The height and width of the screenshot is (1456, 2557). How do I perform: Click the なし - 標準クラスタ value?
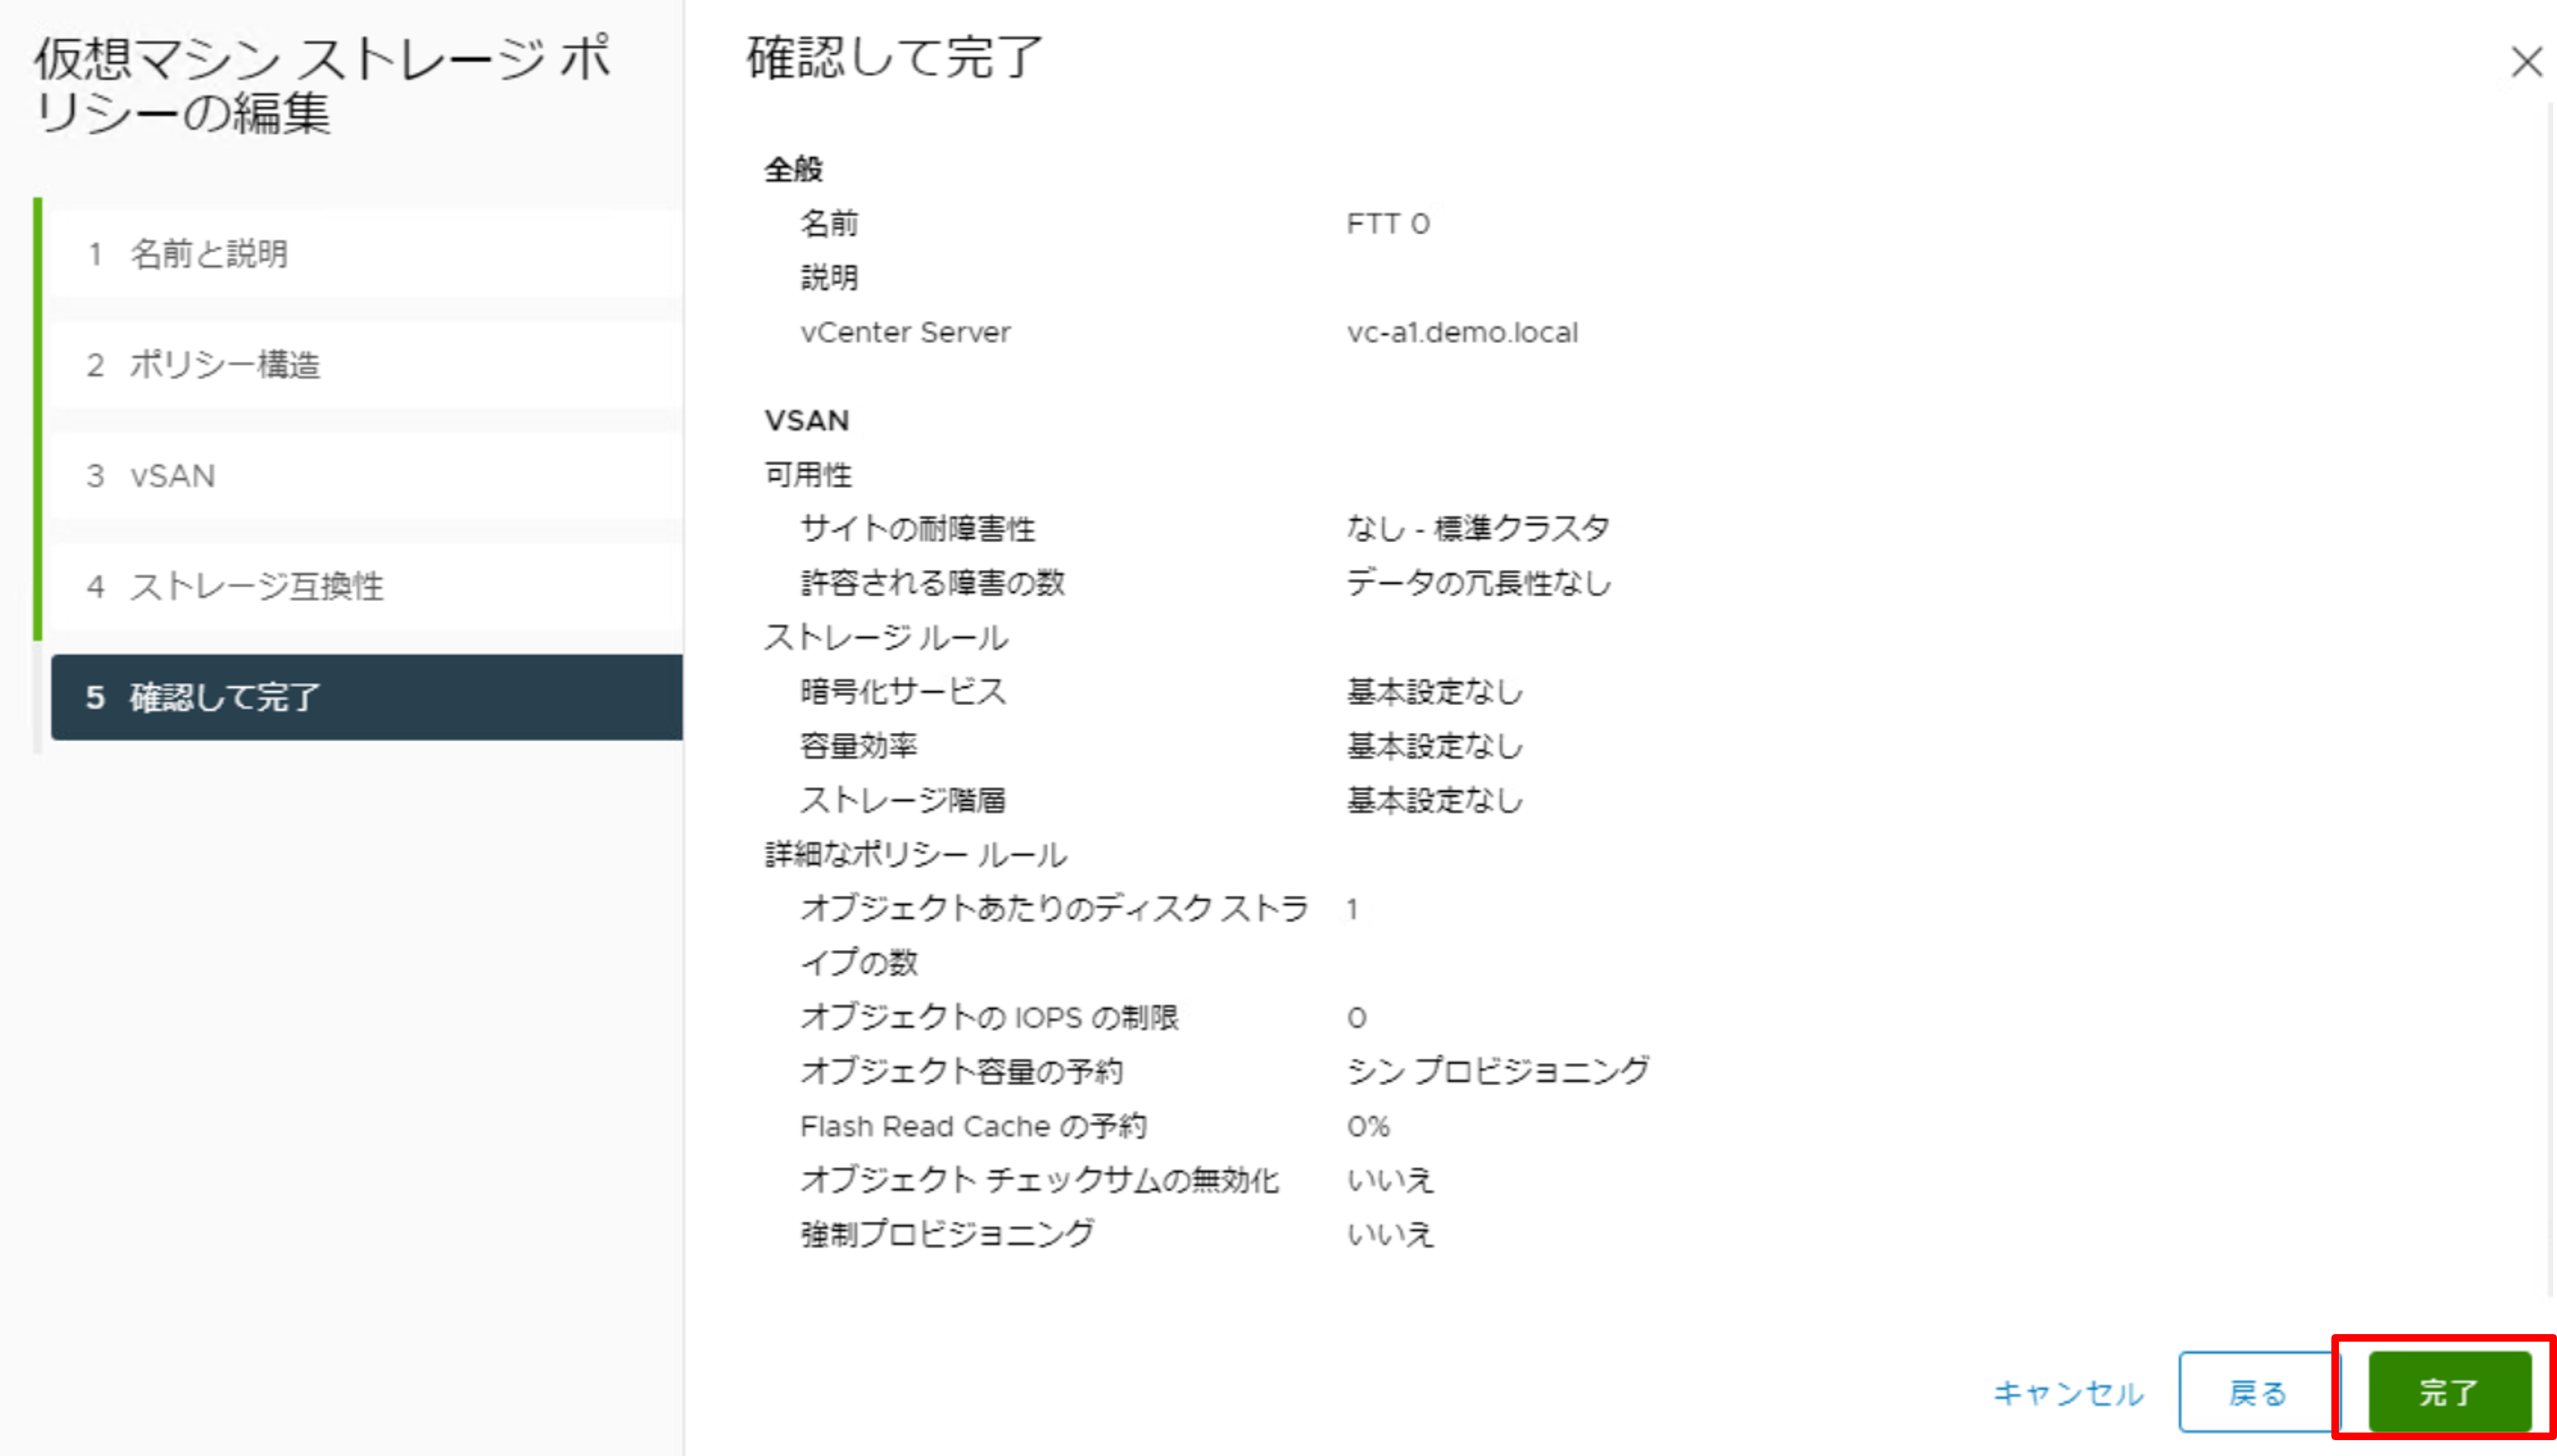pyautogui.click(x=1478, y=528)
